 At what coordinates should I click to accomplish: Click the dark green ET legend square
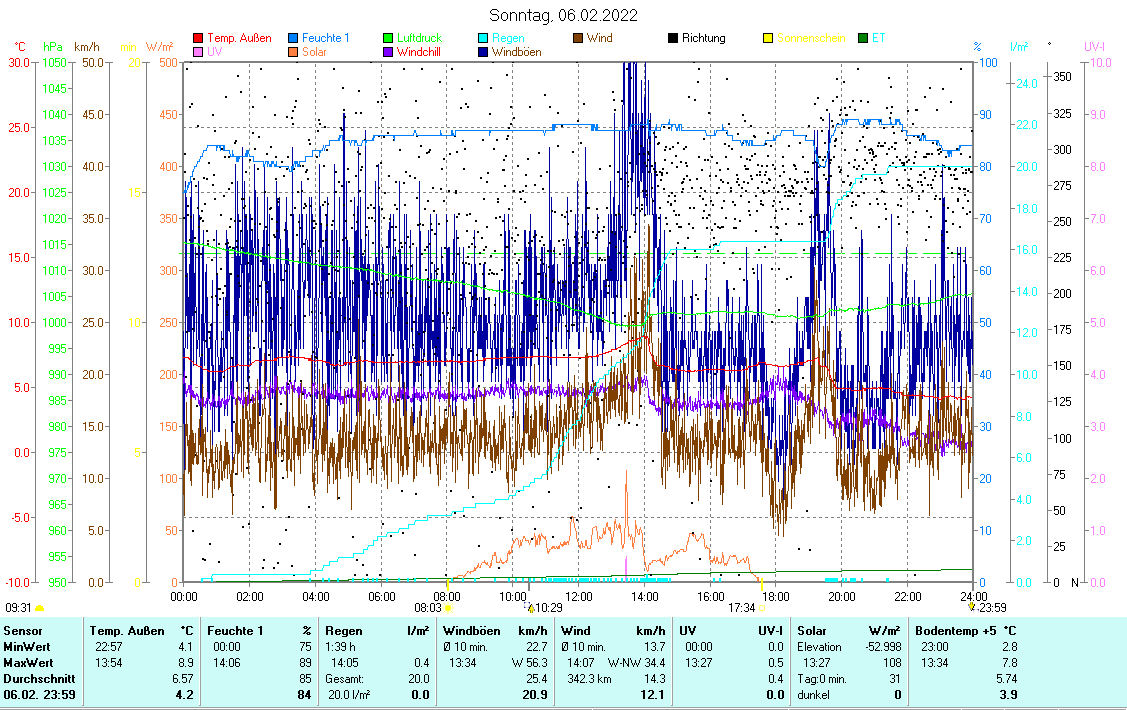coord(863,38)
